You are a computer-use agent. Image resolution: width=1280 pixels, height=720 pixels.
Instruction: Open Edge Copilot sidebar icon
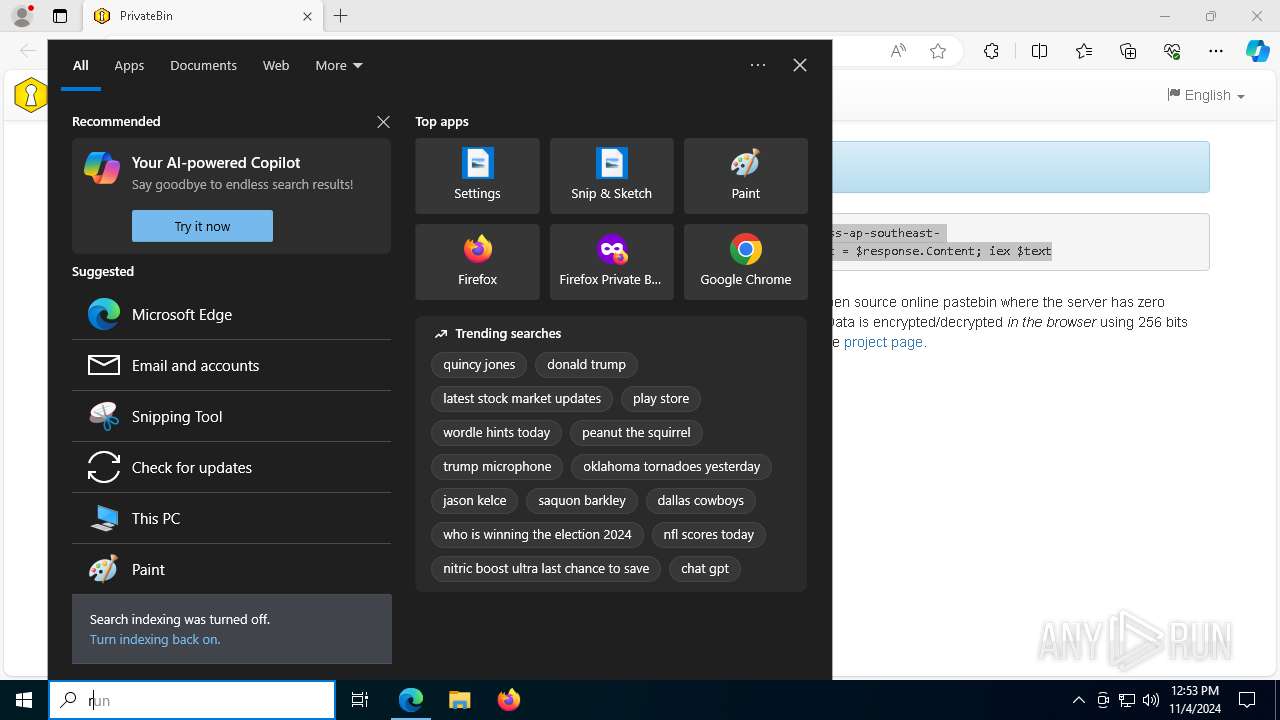(x=1257, y=51)
